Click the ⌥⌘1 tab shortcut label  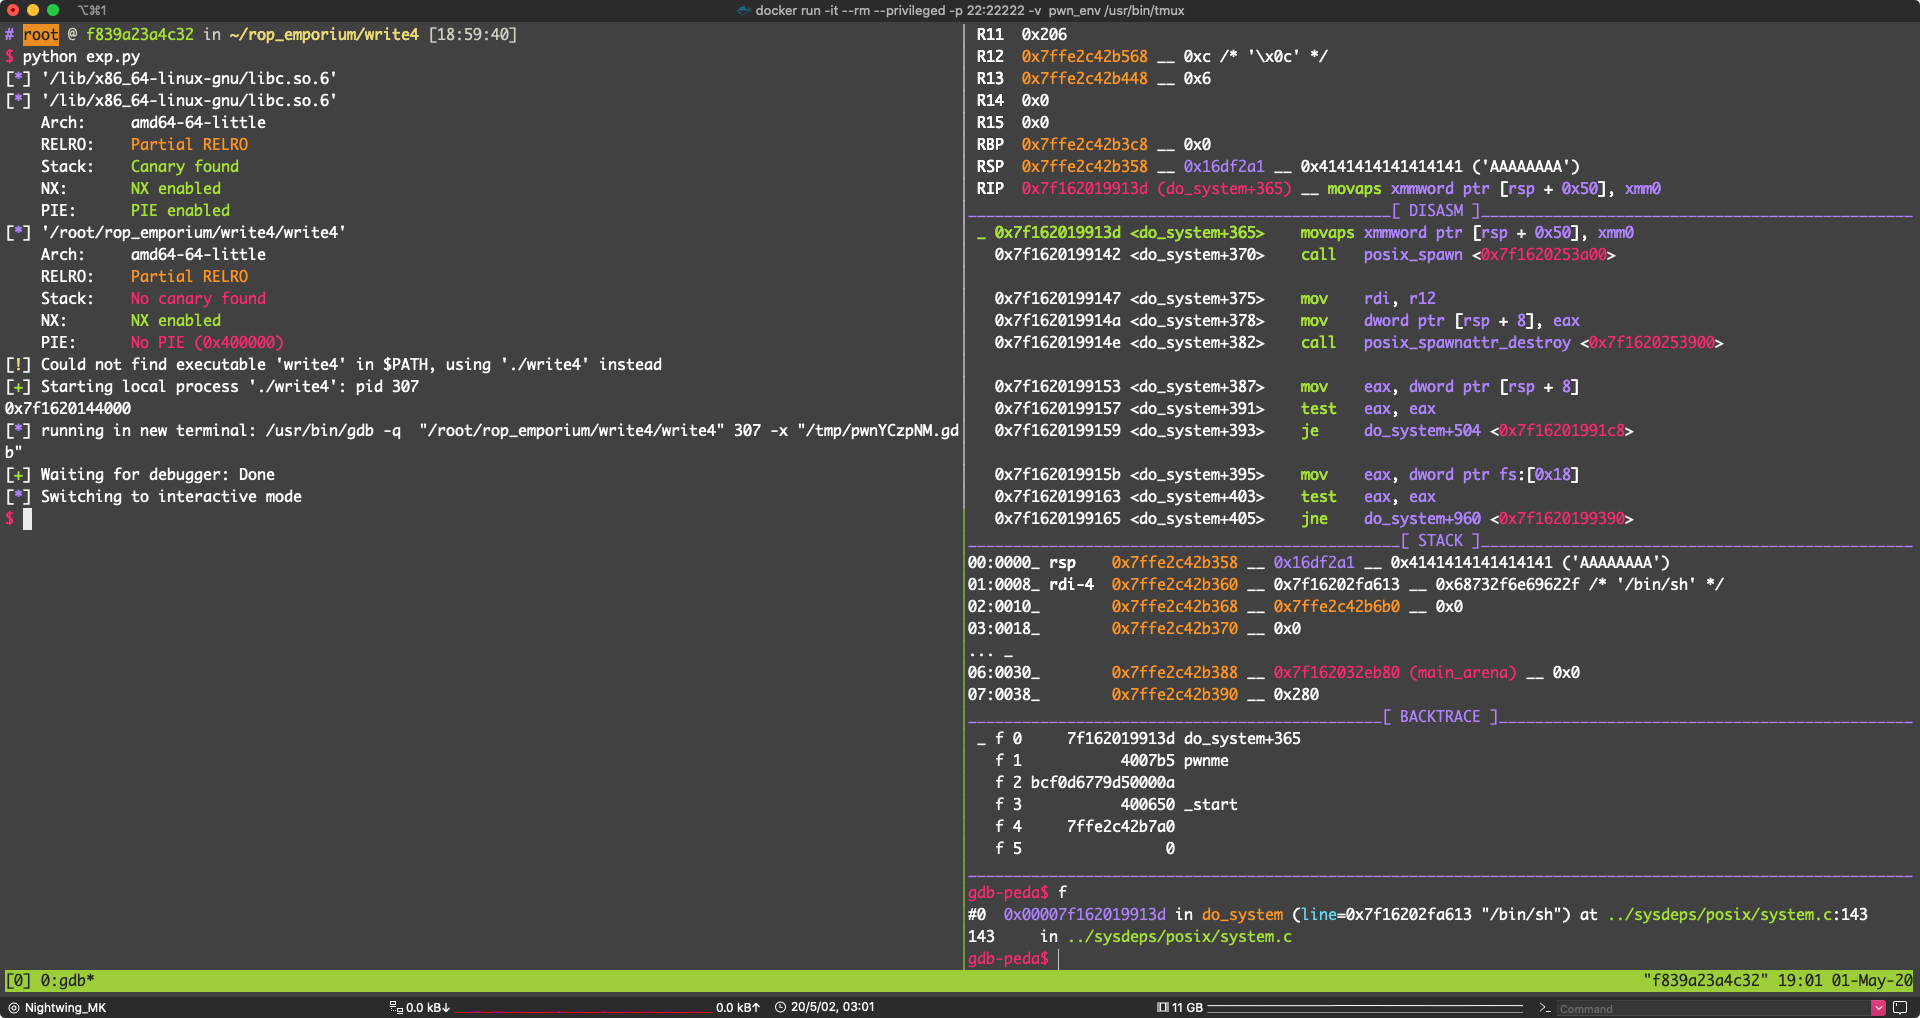92,10
